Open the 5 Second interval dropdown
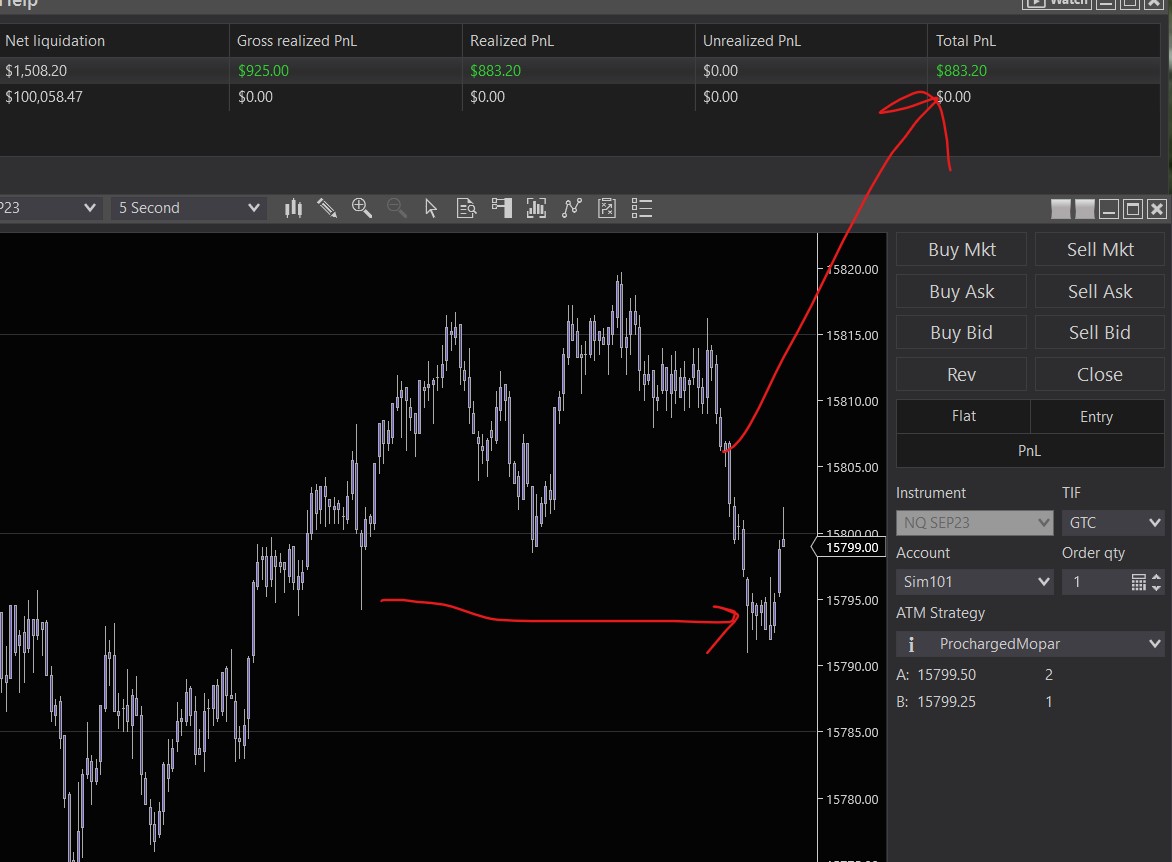The width and height of the screenshot is (1172, 862). [188, 208]
